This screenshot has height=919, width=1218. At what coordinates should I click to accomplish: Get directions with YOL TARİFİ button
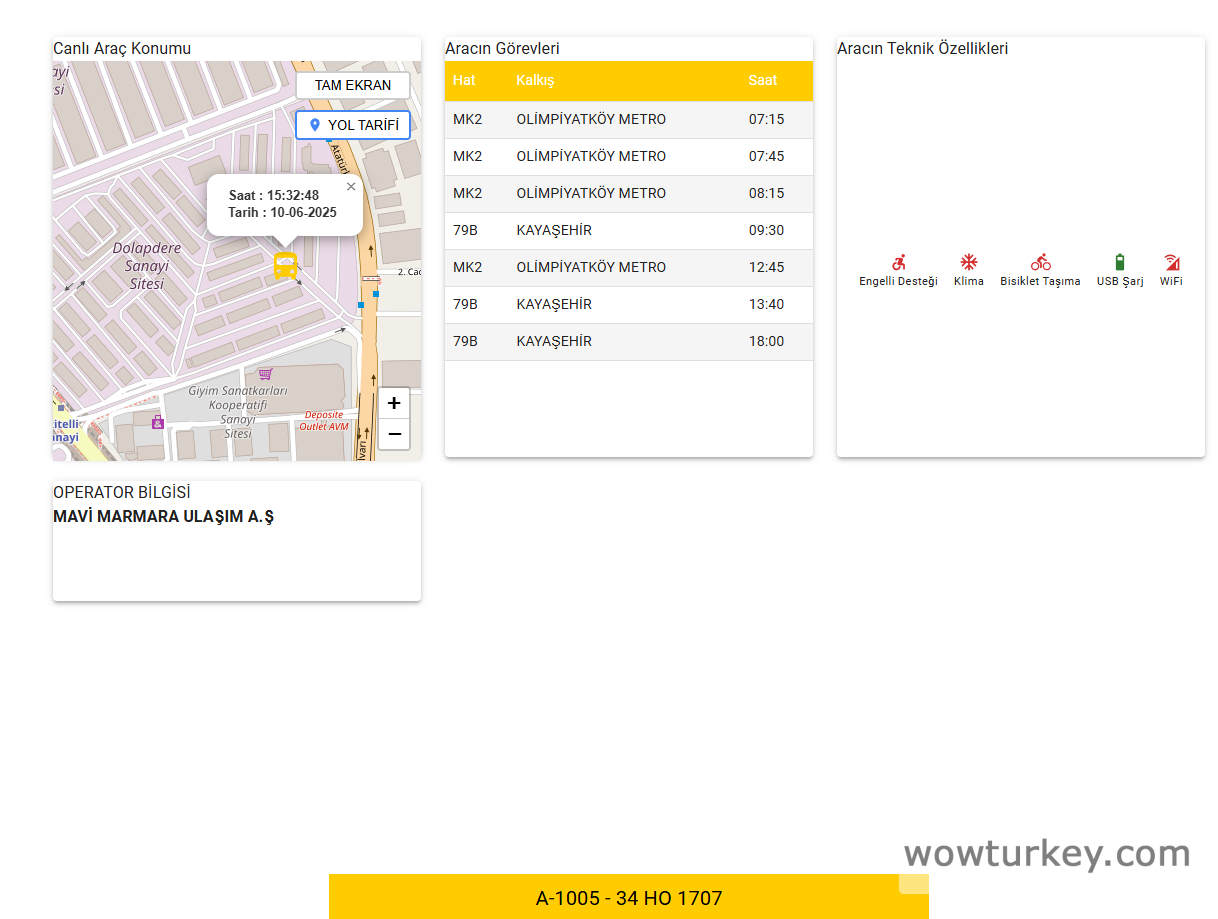352,125
